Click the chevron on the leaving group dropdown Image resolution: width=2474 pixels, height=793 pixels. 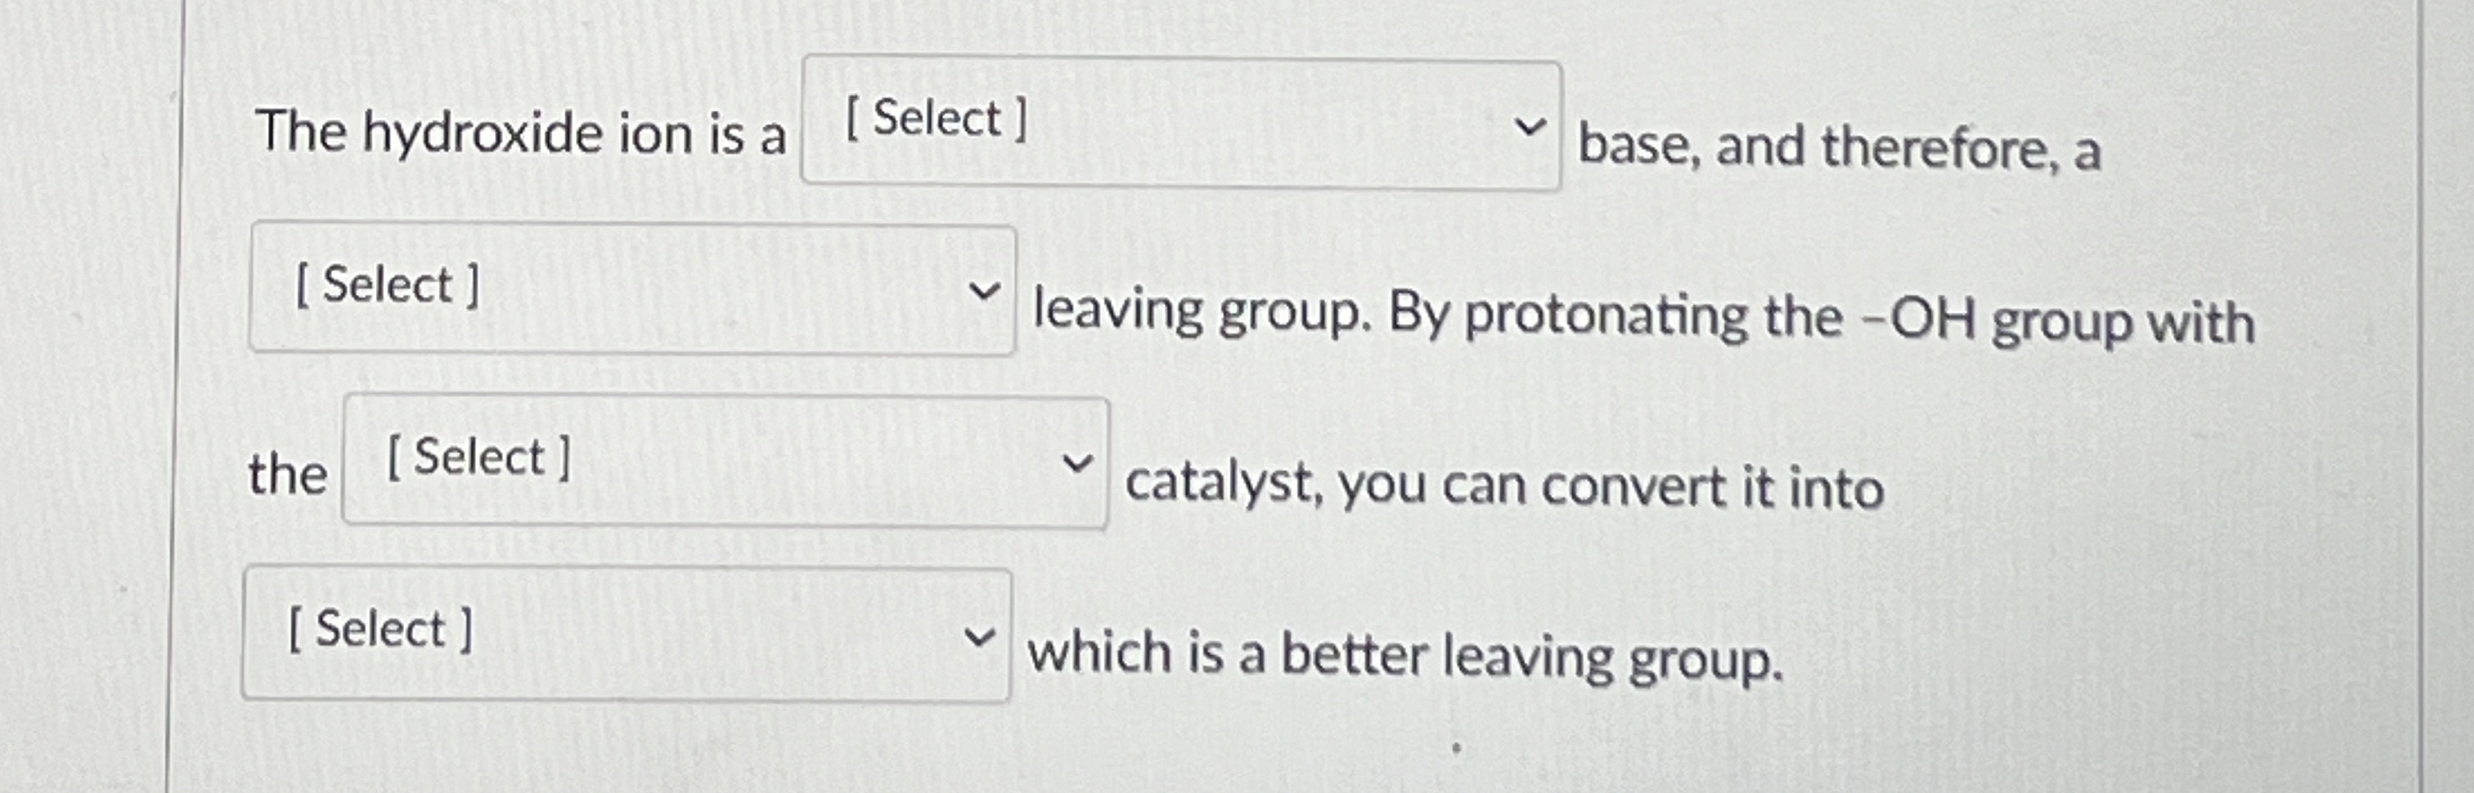(x=984, y=293)
